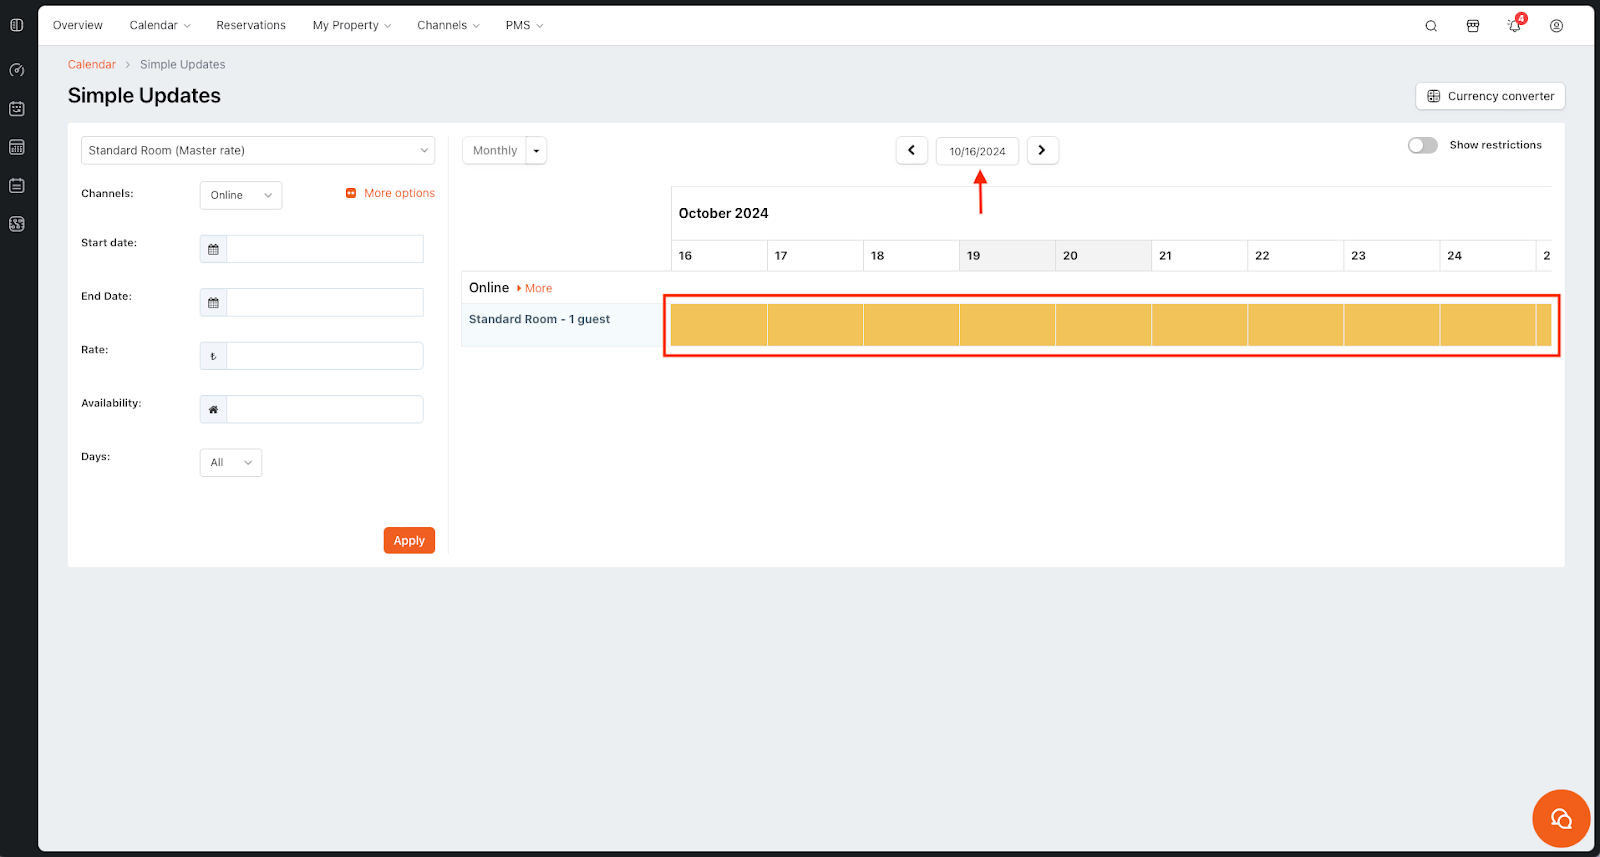The height and width of the screenshot is (857, 1600).
Task: Click into the Rate input field
Action: [x=324, y=356]
